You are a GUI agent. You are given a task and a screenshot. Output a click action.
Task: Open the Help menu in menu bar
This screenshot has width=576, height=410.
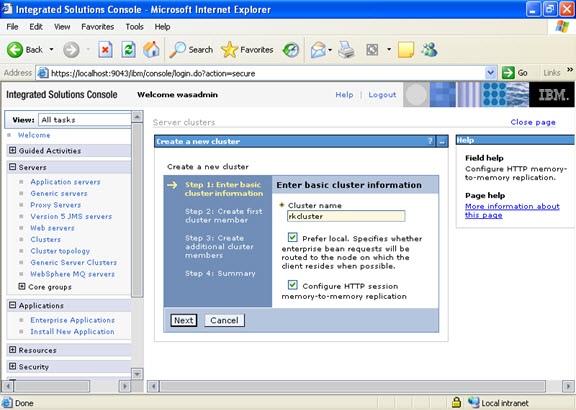coord(162,27)
